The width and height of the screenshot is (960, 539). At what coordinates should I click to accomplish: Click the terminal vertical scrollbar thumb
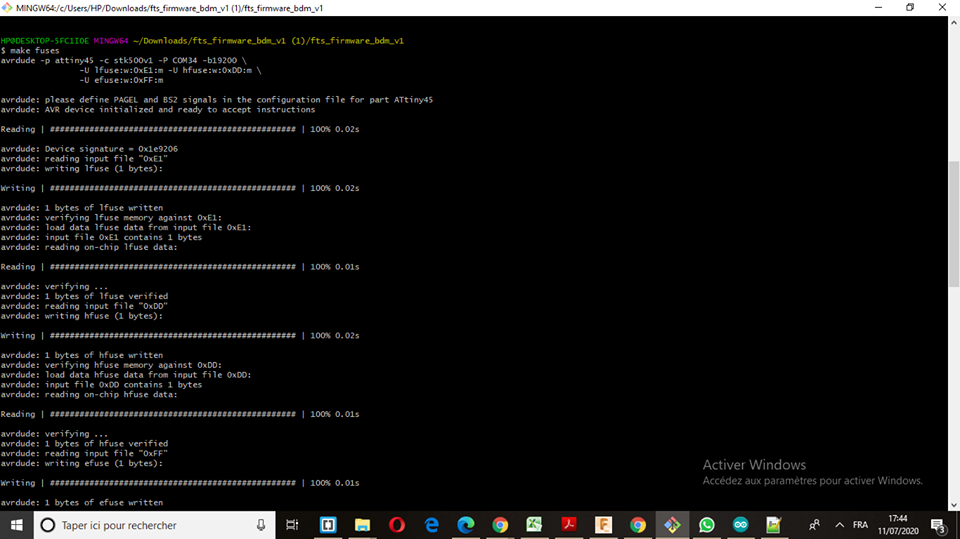coord(954,224)
